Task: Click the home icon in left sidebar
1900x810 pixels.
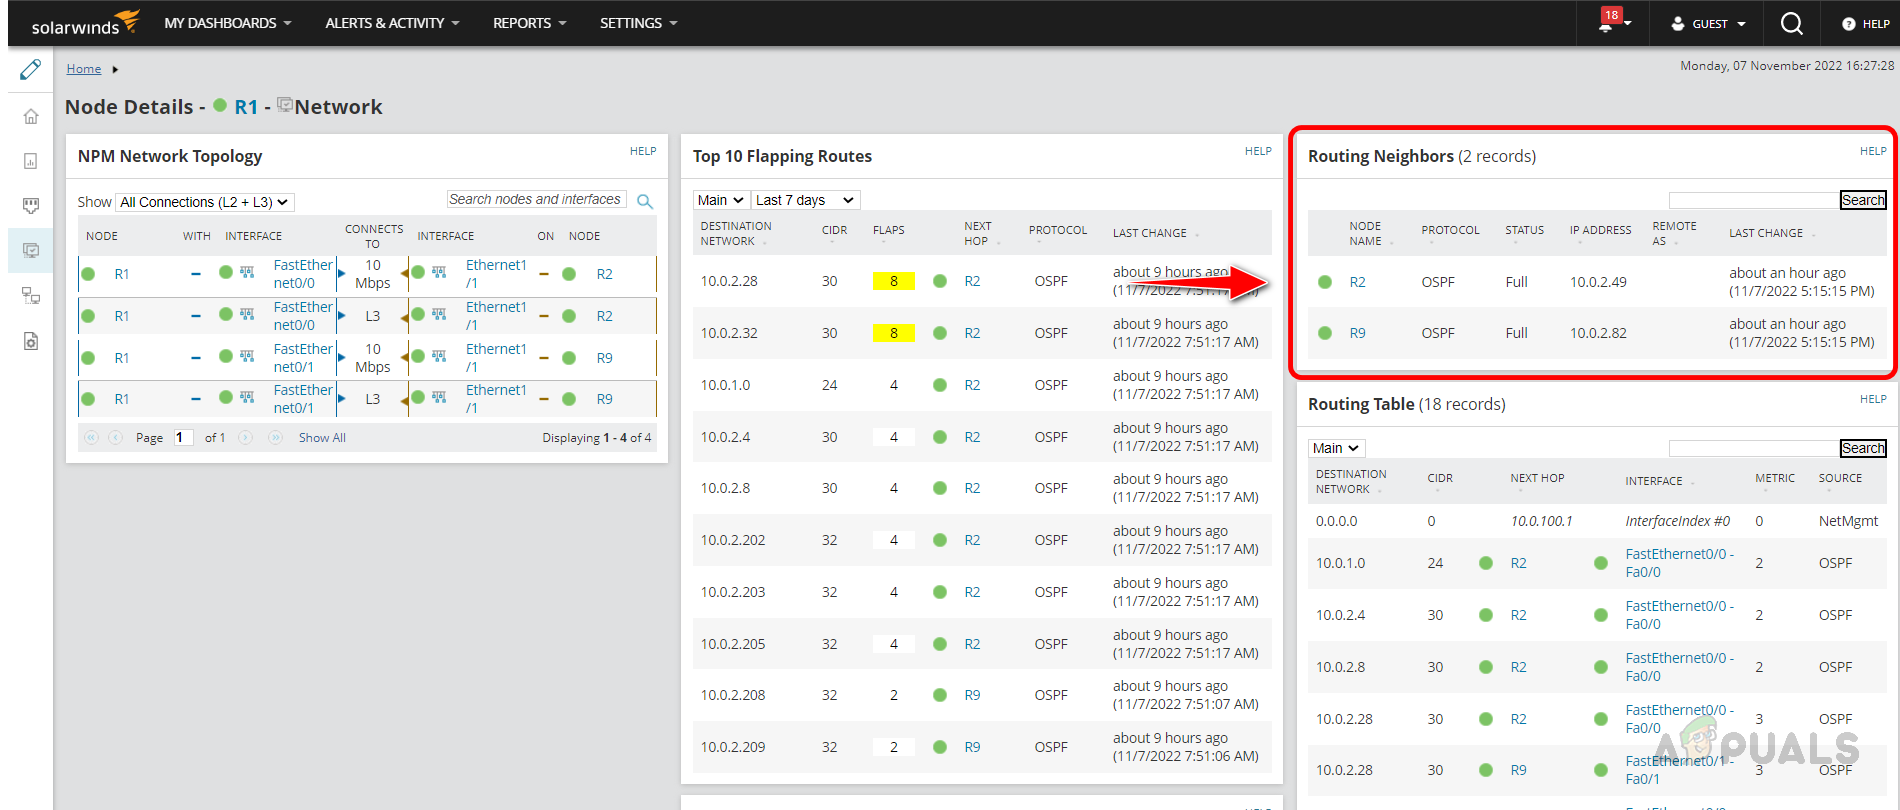Action: tap(31, 116)
